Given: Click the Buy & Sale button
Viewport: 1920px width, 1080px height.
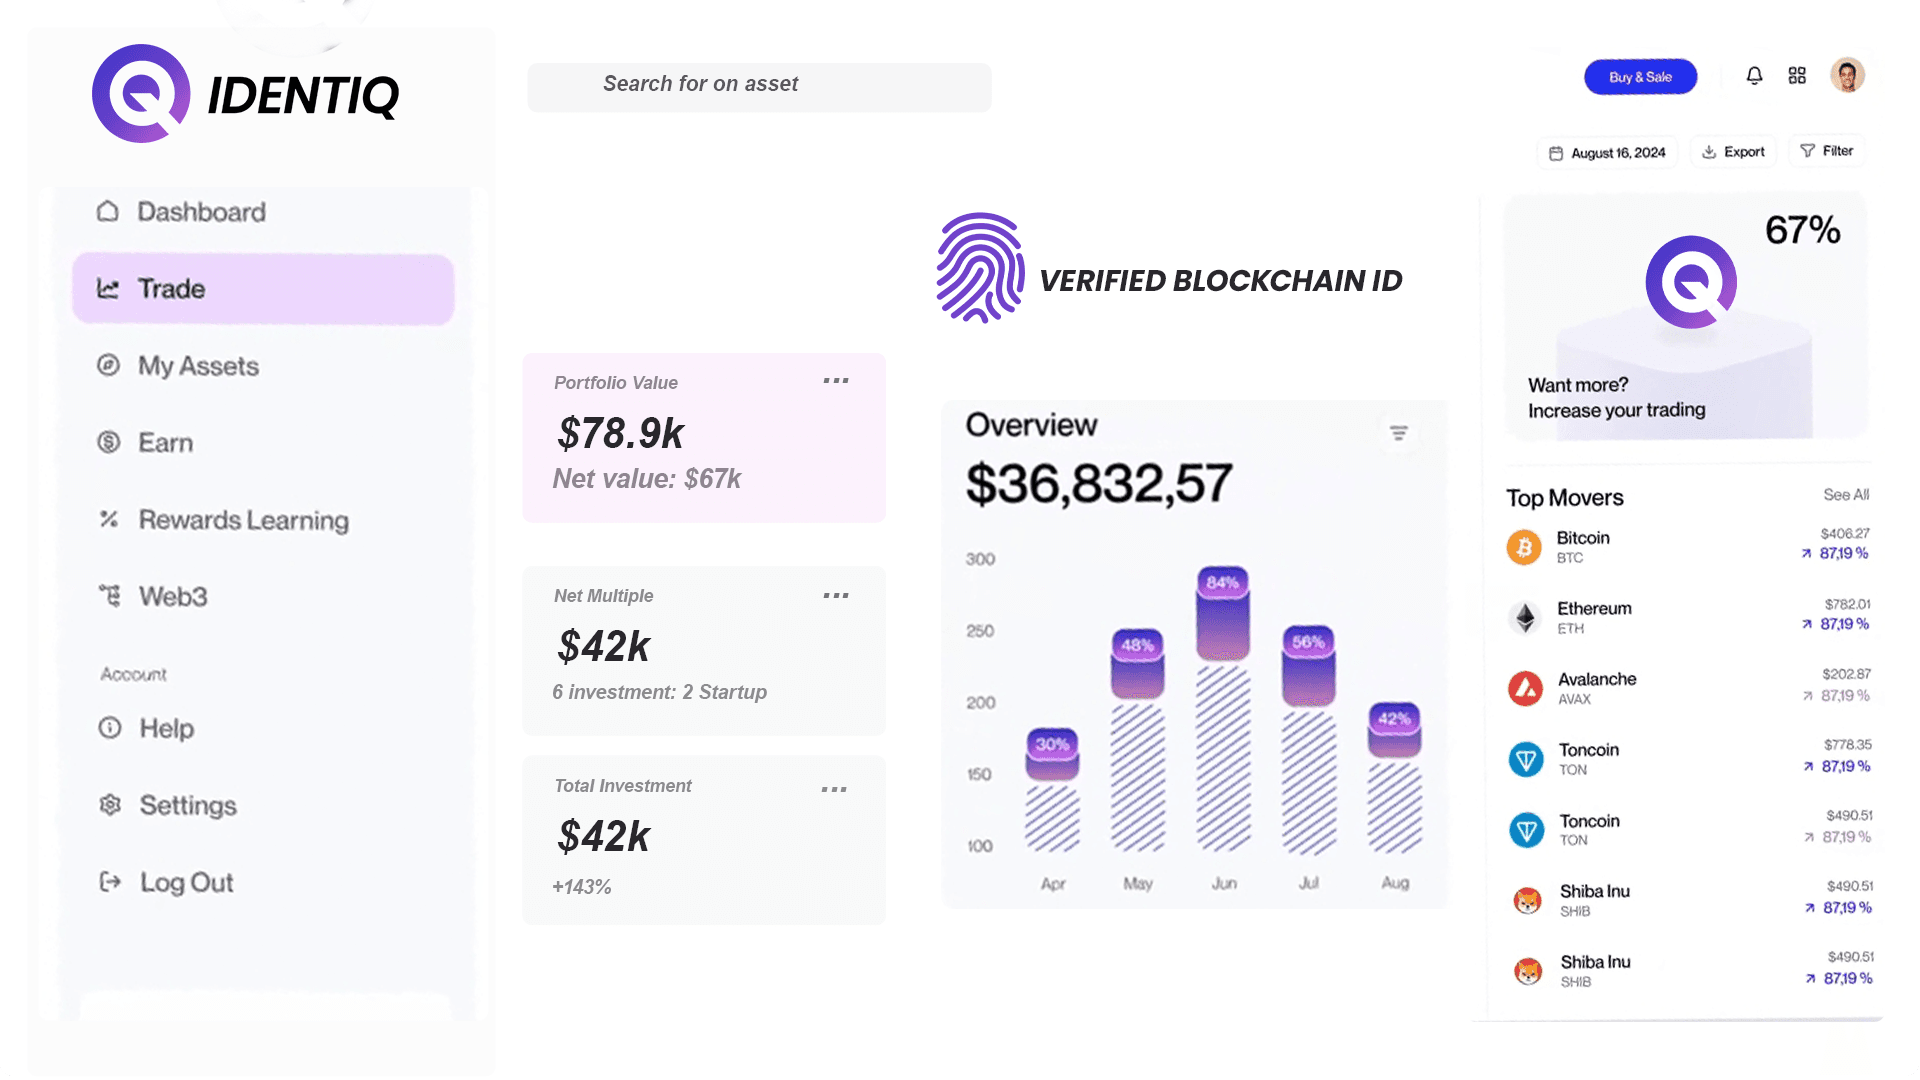Looking at the screenshot, I should click(x=1640, y=76).
